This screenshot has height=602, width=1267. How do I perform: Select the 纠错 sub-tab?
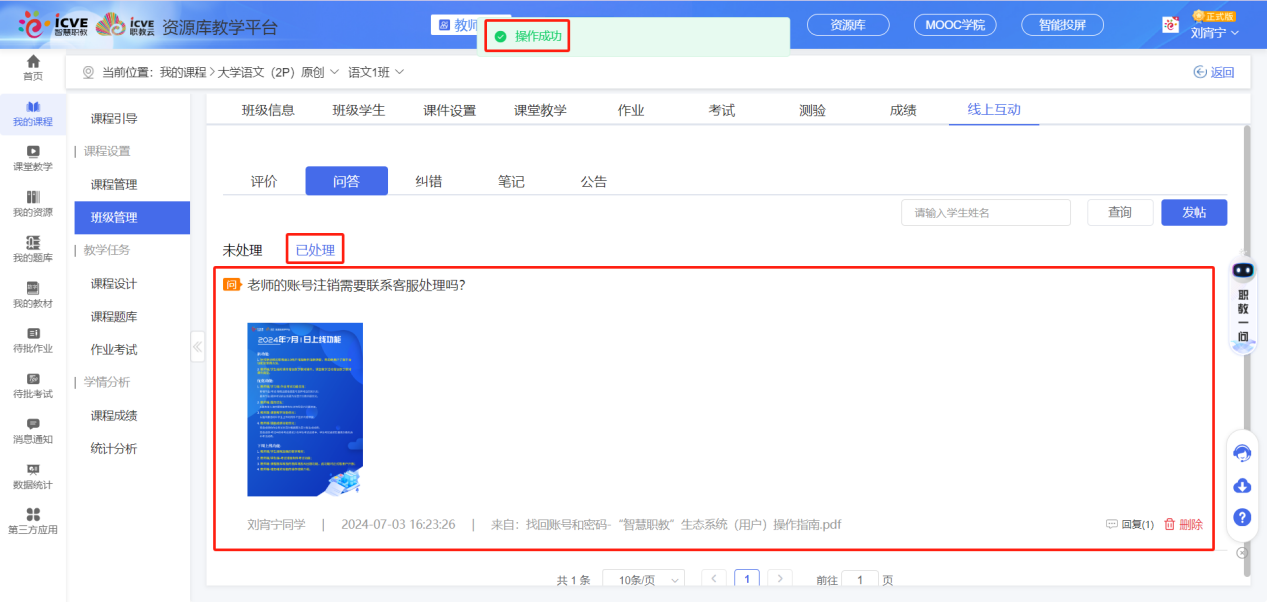pyautogui.click(x=429, y=181)
